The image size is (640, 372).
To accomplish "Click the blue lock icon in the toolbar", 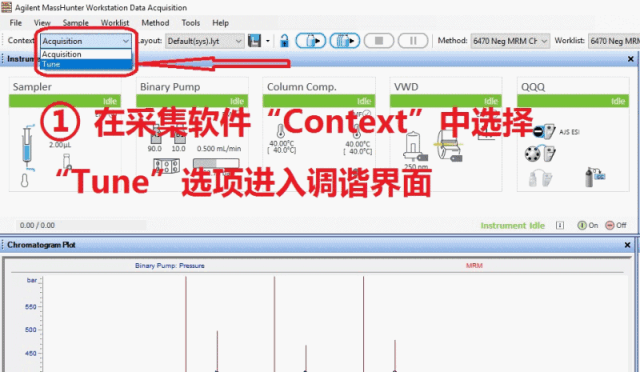I will tap(284, 41).
